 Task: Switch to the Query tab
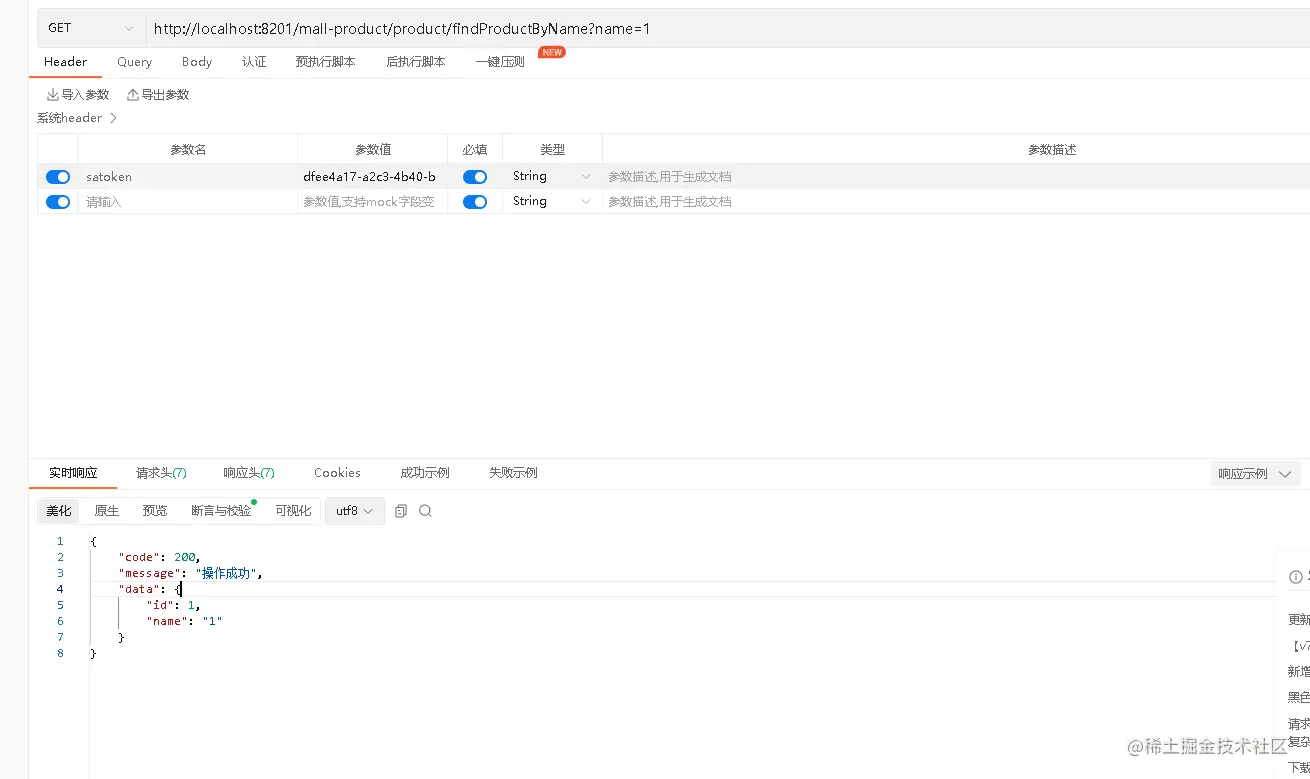[134, 62]
